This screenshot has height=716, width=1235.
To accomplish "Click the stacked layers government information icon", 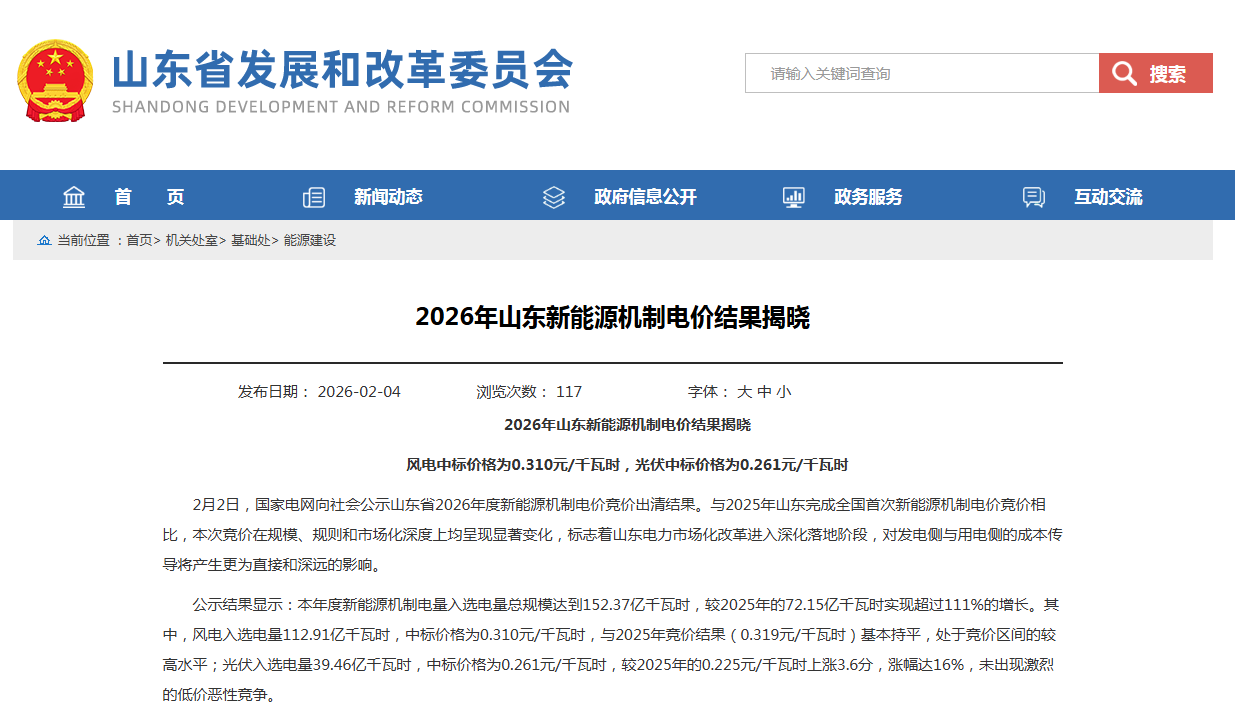I will 554,197.
